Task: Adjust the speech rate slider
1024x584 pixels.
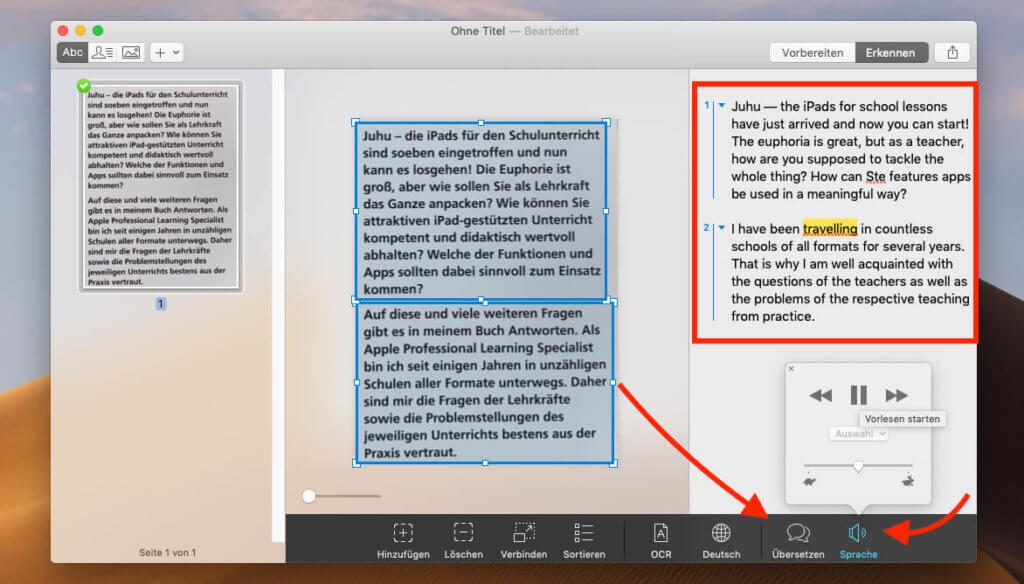Action: click(858, 466)
